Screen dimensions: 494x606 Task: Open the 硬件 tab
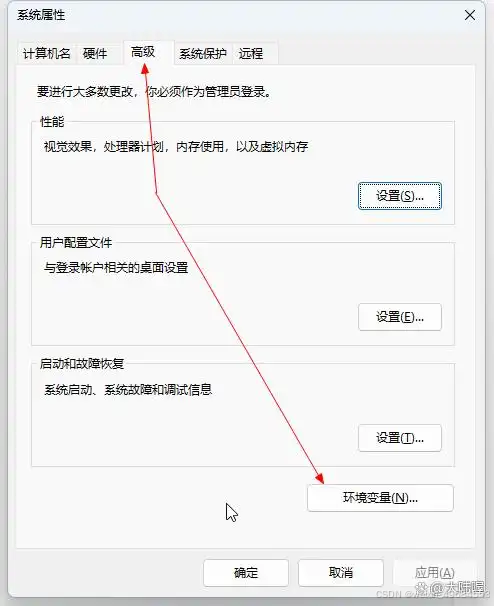click(x=95, y=53)
